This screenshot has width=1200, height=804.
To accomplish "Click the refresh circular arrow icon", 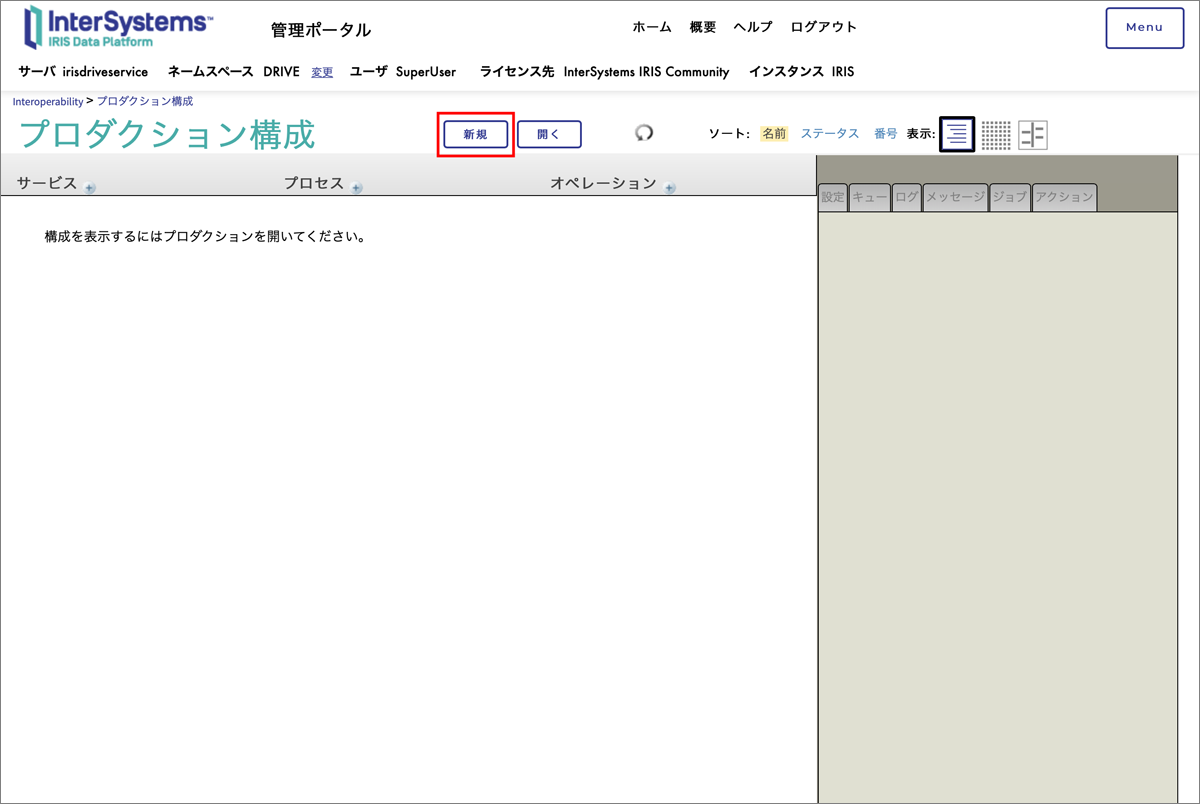I will point(644,132).
